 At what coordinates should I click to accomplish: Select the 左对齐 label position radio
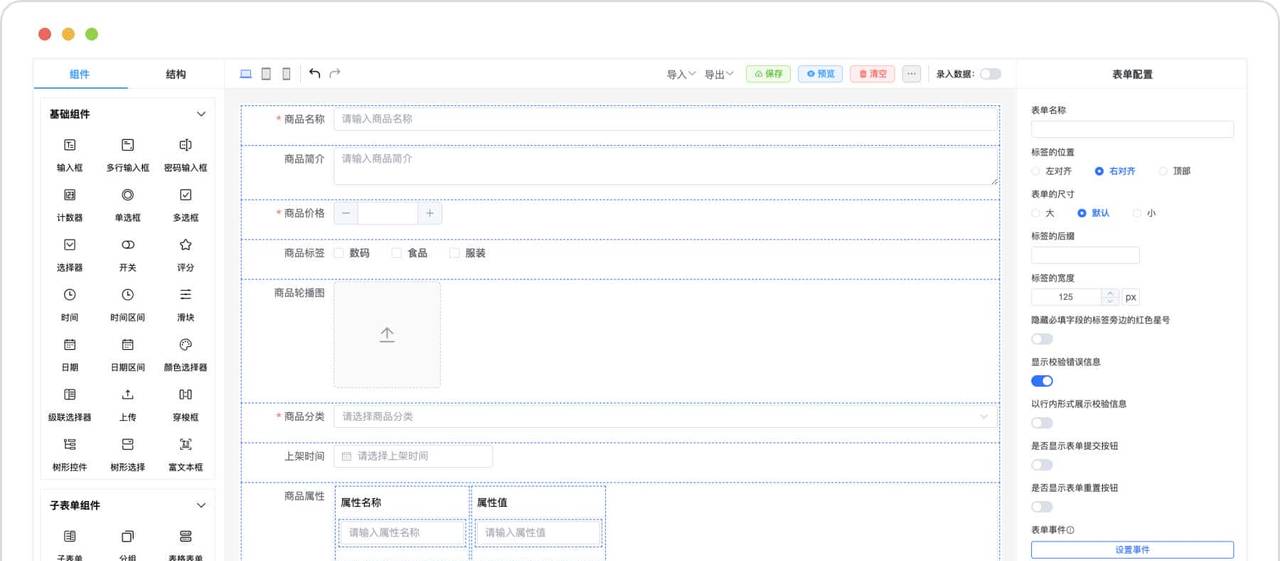click(1036, 171)
